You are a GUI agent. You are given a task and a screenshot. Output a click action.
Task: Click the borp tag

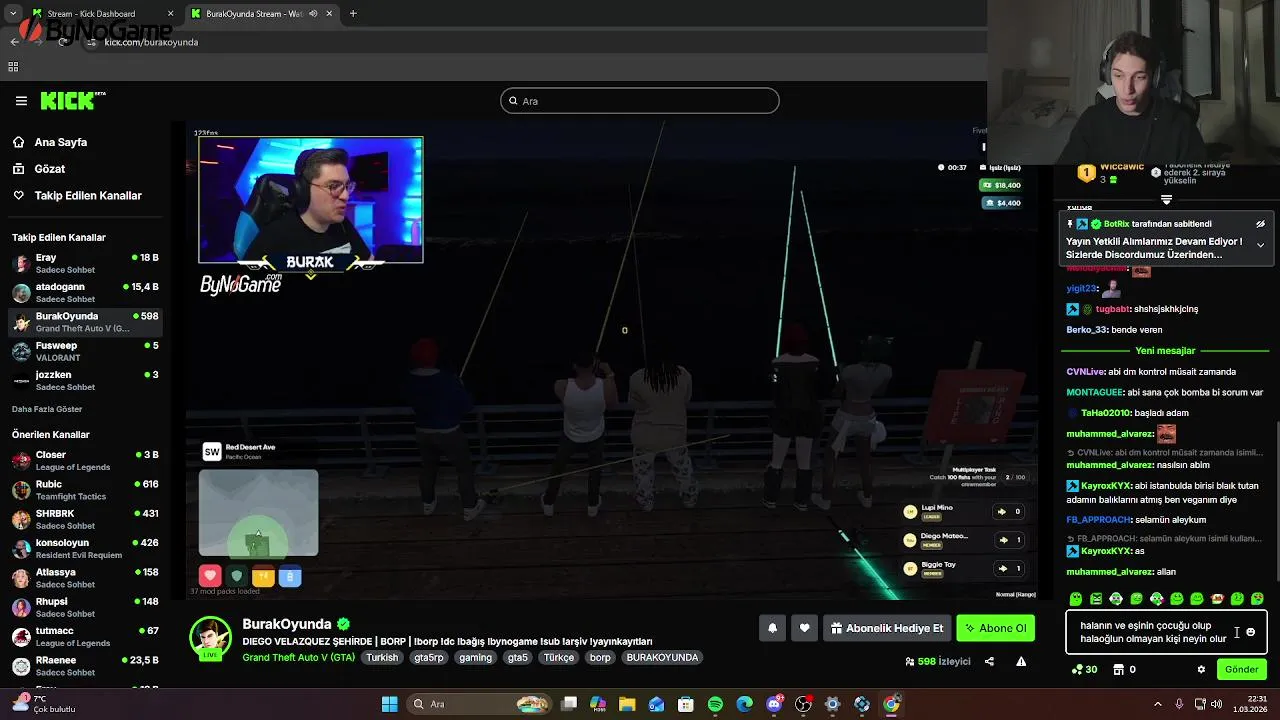point(600,657)
